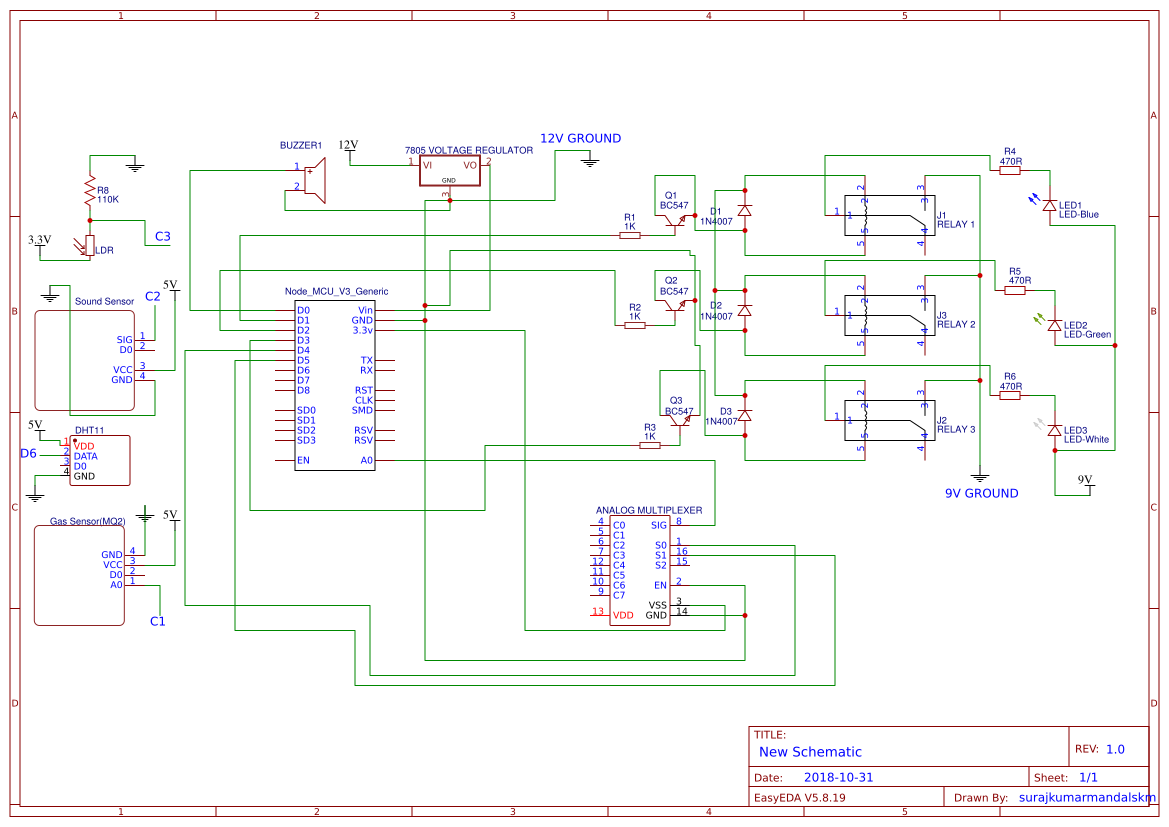
Task: Click the surajkumarmandalskm drawn-by link
Action: point(1083,796)
